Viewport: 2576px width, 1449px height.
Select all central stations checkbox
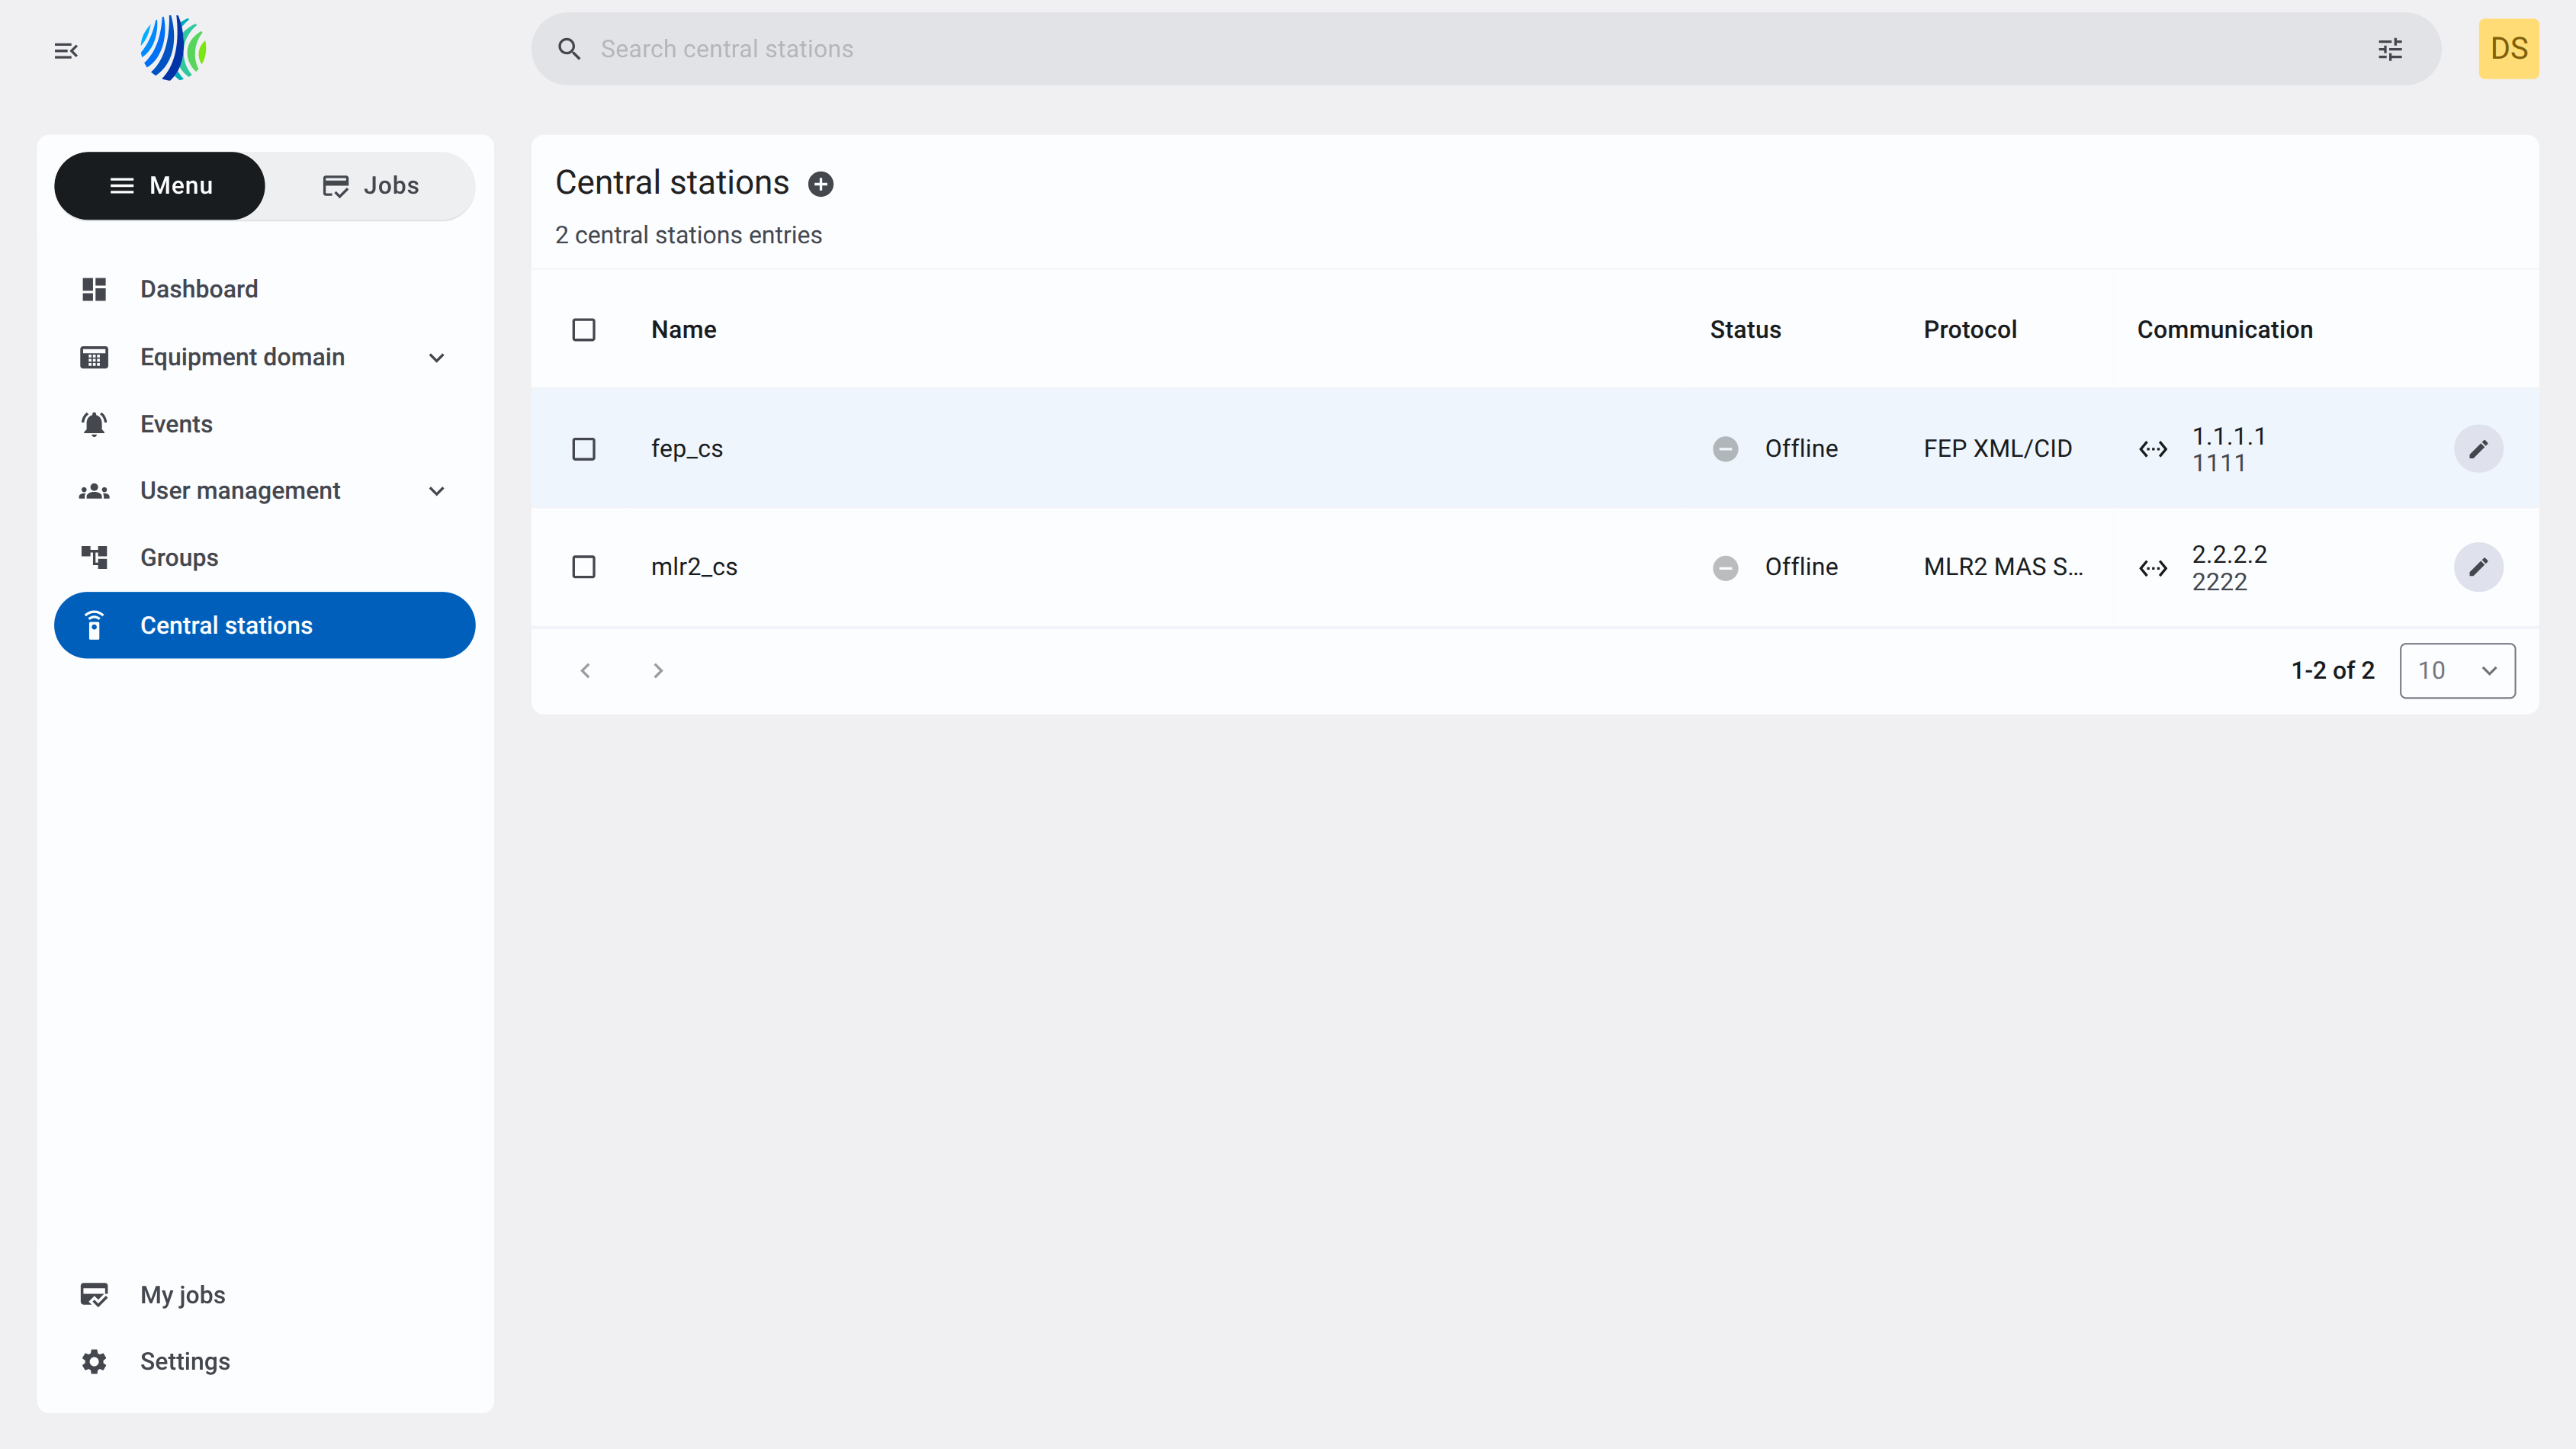tap(584, 329)
